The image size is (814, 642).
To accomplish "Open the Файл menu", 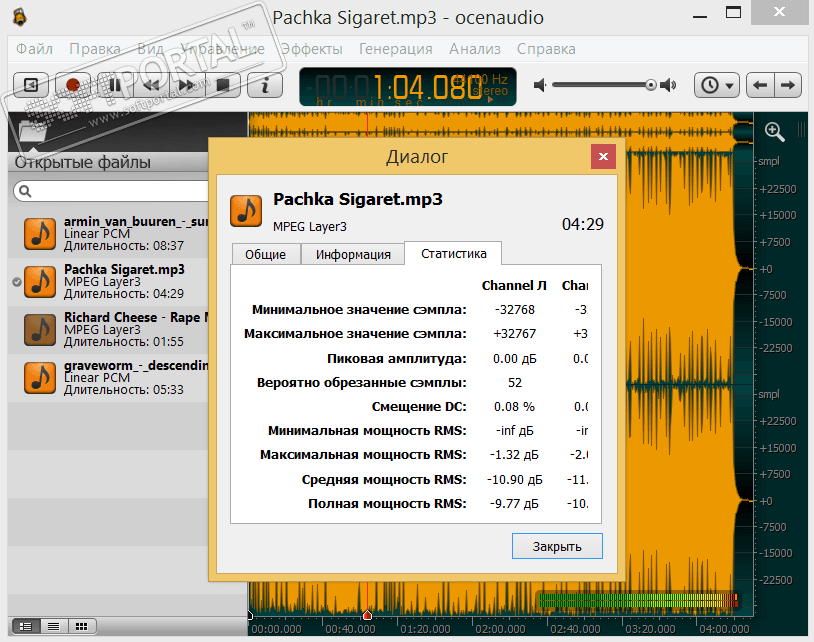I will (34, 49).
